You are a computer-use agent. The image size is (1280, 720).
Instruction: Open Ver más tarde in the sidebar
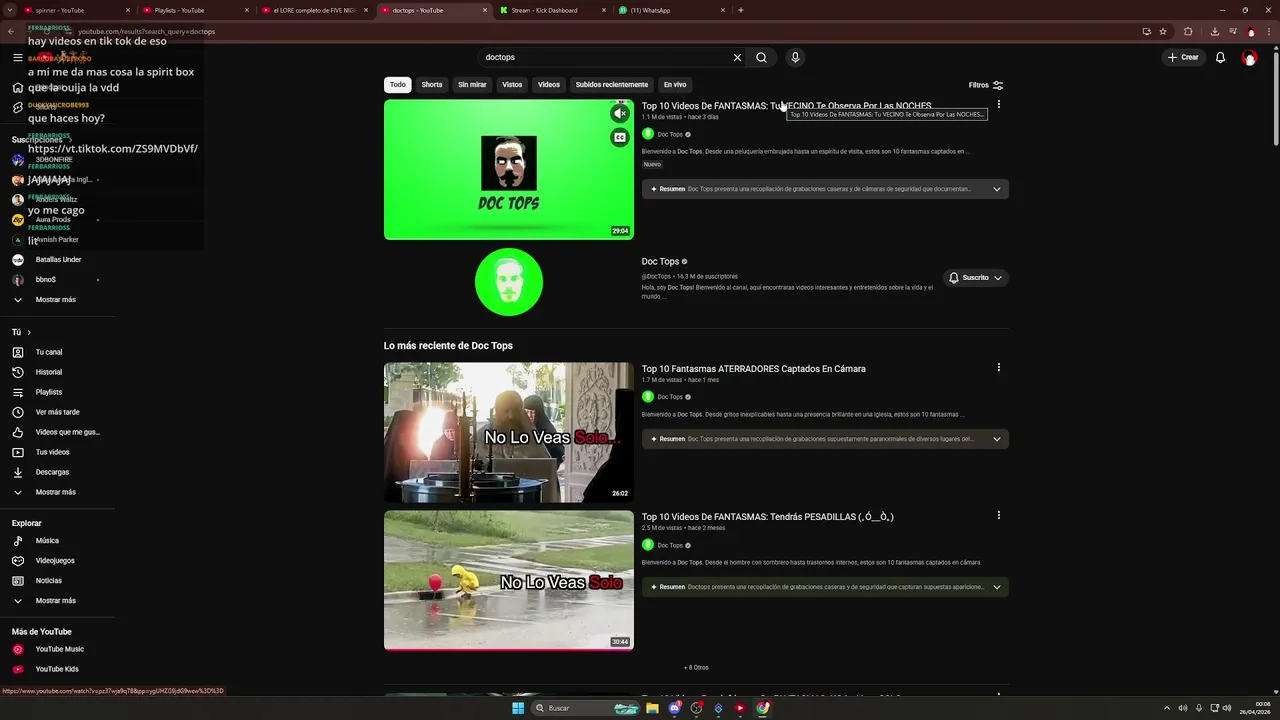pyautogui.click(x=58, y=412)
